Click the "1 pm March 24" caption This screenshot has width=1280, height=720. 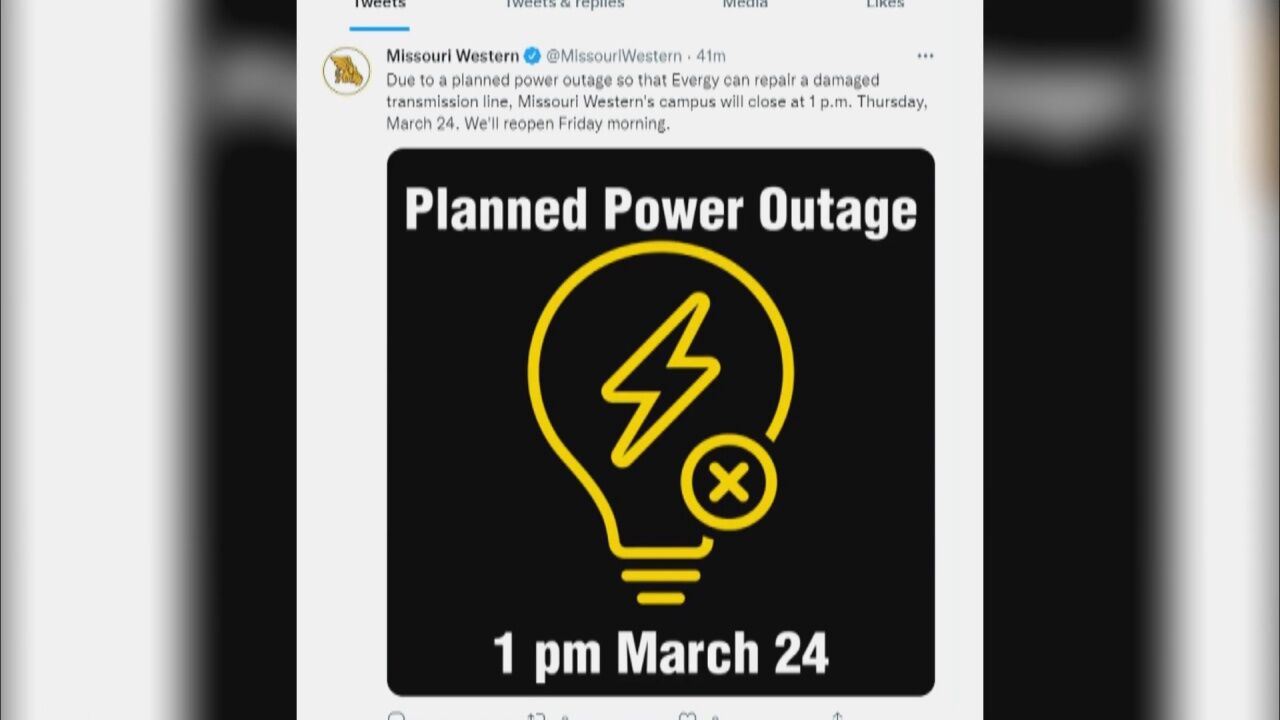(x=661, y=651)
